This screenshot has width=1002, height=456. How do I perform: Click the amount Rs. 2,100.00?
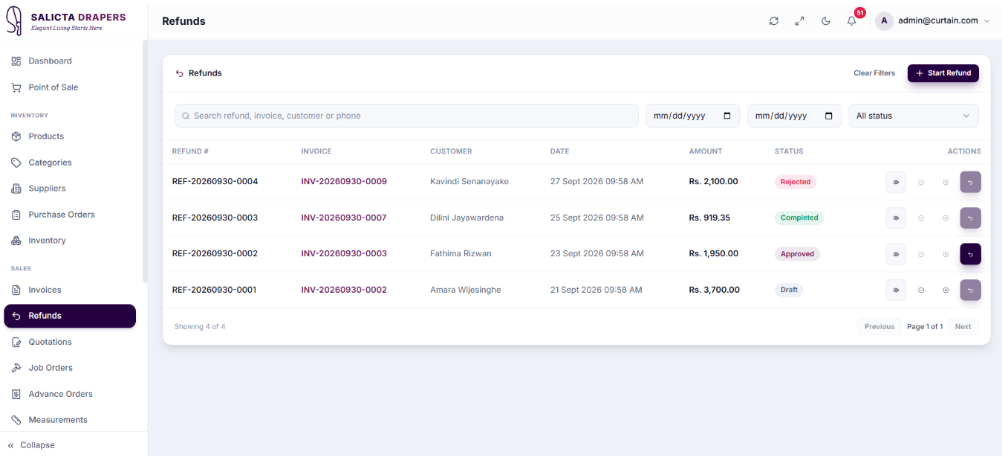pyautogui.click(x=713, y=182)
